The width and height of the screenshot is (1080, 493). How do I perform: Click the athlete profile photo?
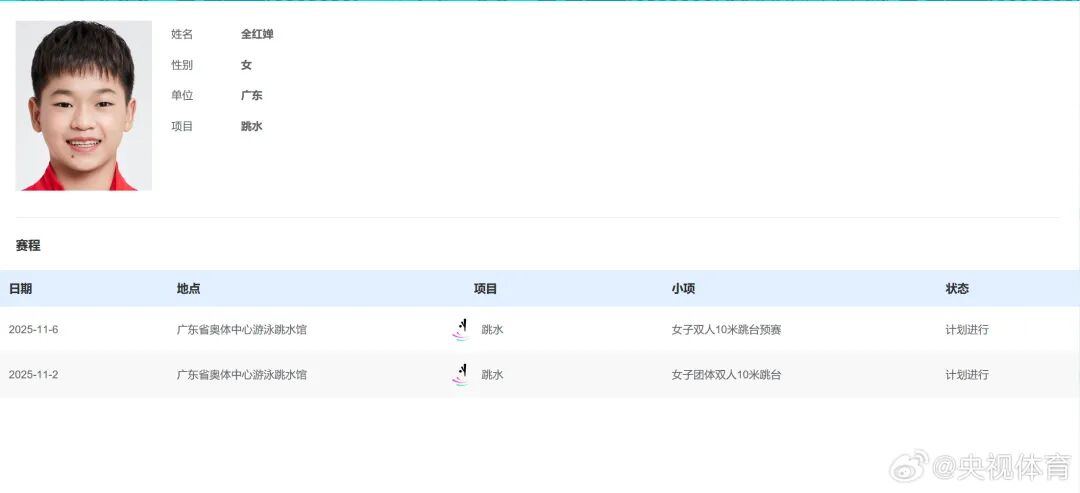click(x=84, y=105)
